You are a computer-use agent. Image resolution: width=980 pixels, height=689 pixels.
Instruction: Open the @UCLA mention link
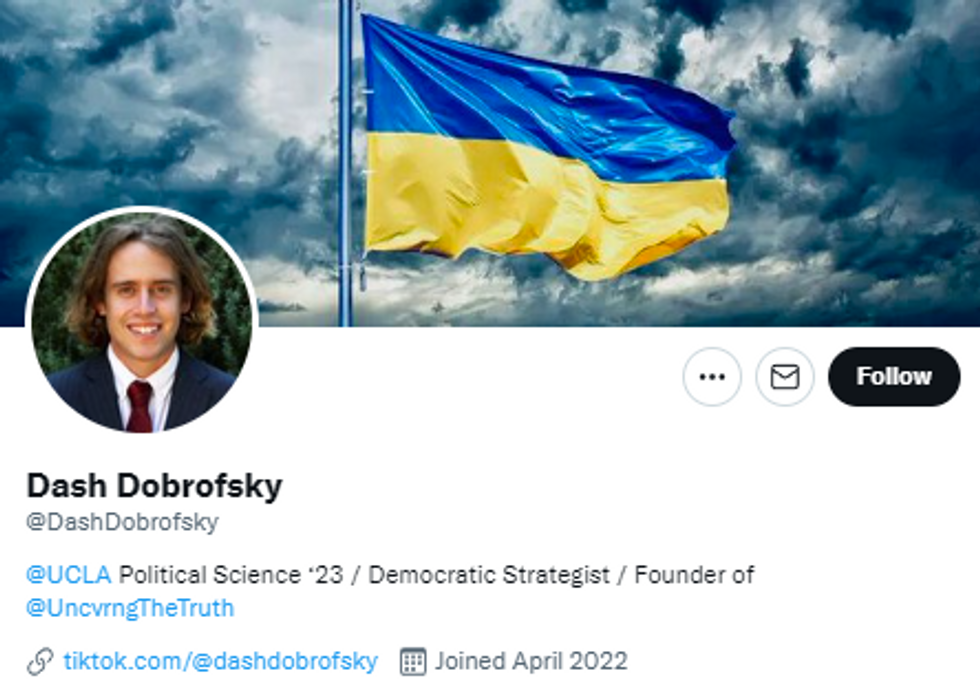click(69, 574)
